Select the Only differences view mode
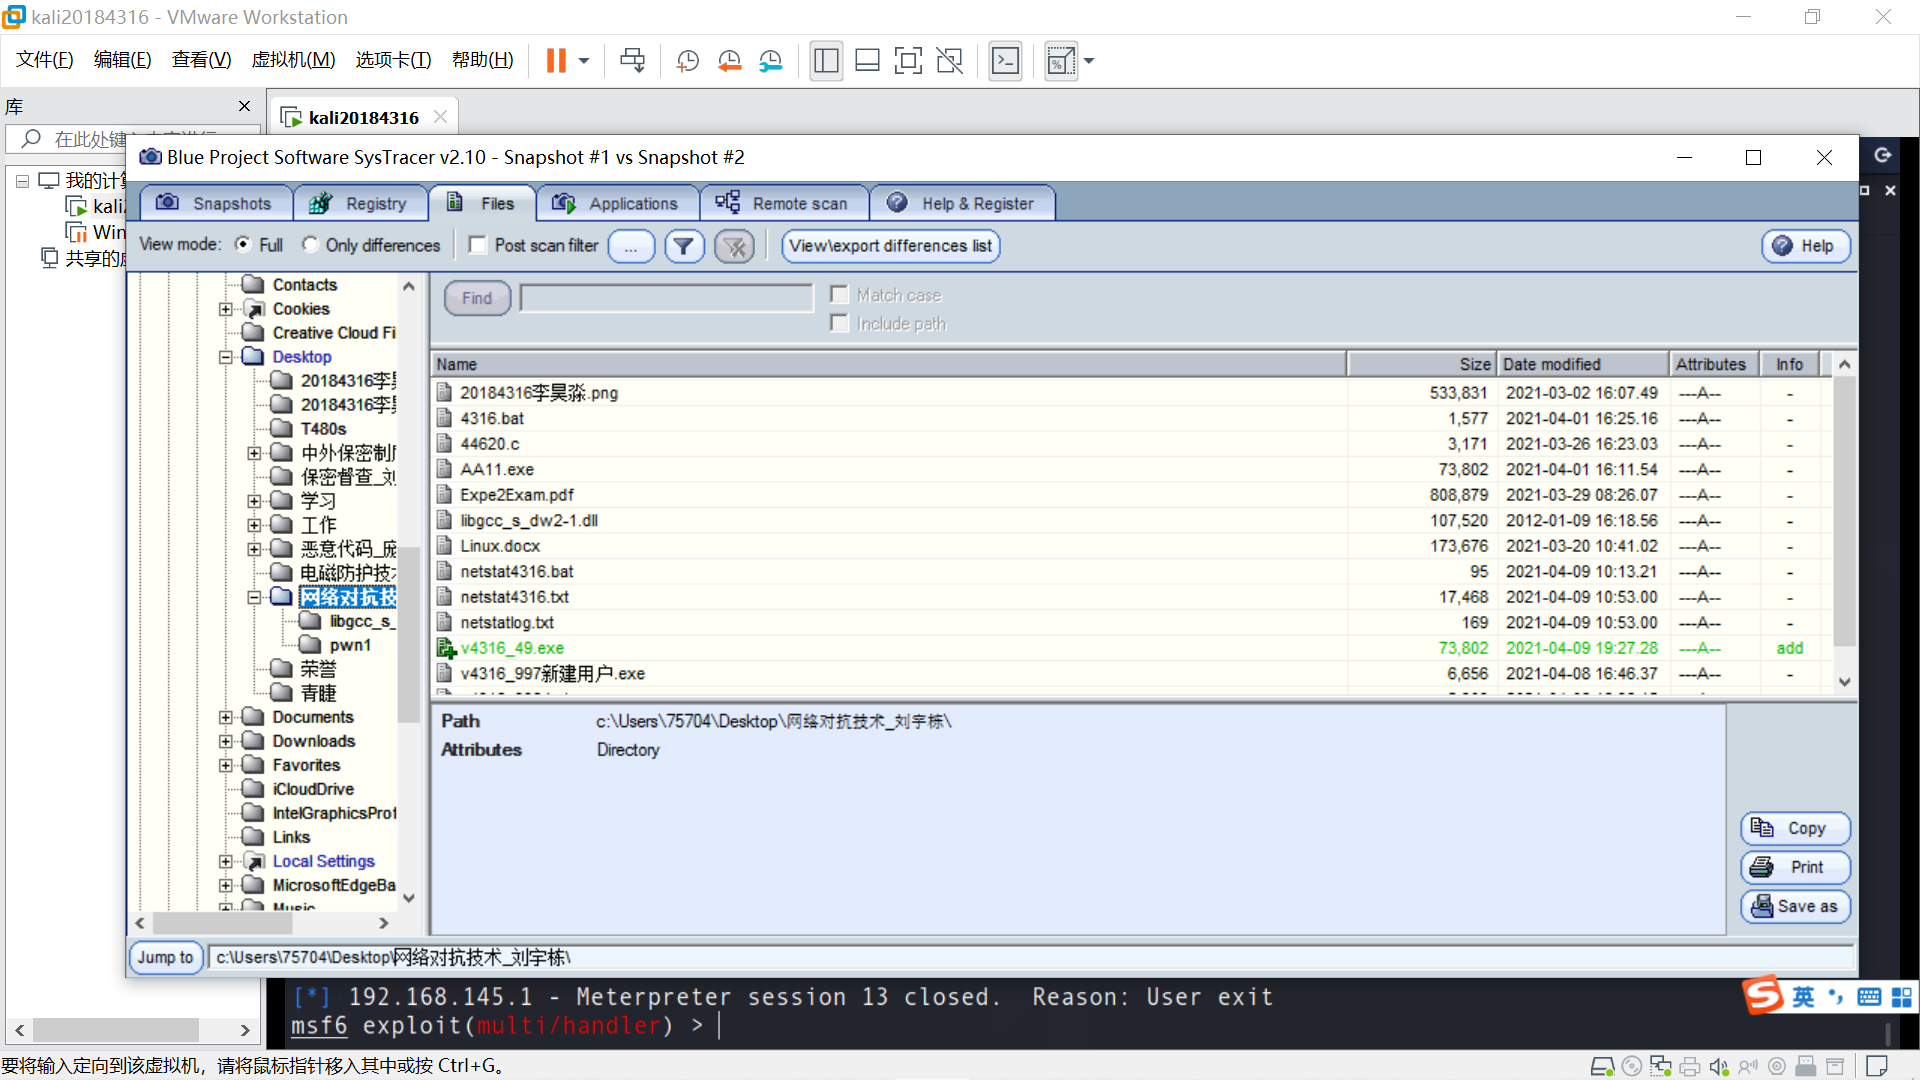Screen dimensions: 1920x1080 pyautogui.click(x=311, y=245)
